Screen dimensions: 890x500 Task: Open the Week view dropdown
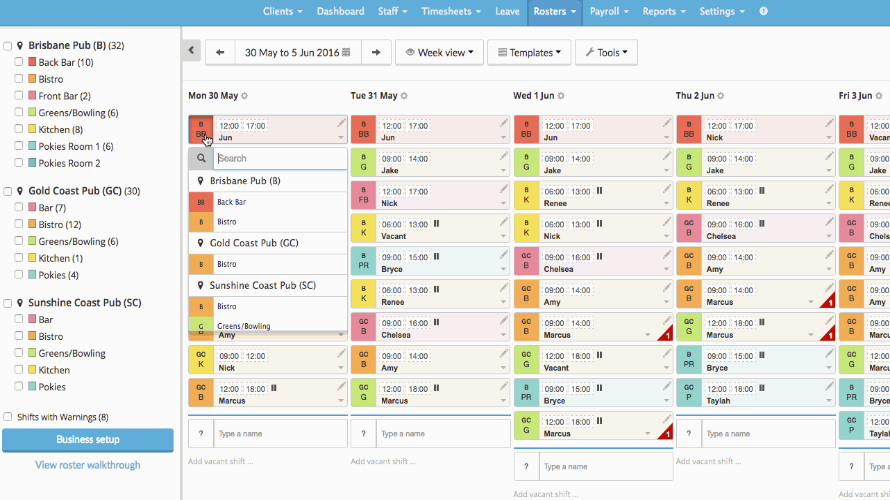(439, 52)
